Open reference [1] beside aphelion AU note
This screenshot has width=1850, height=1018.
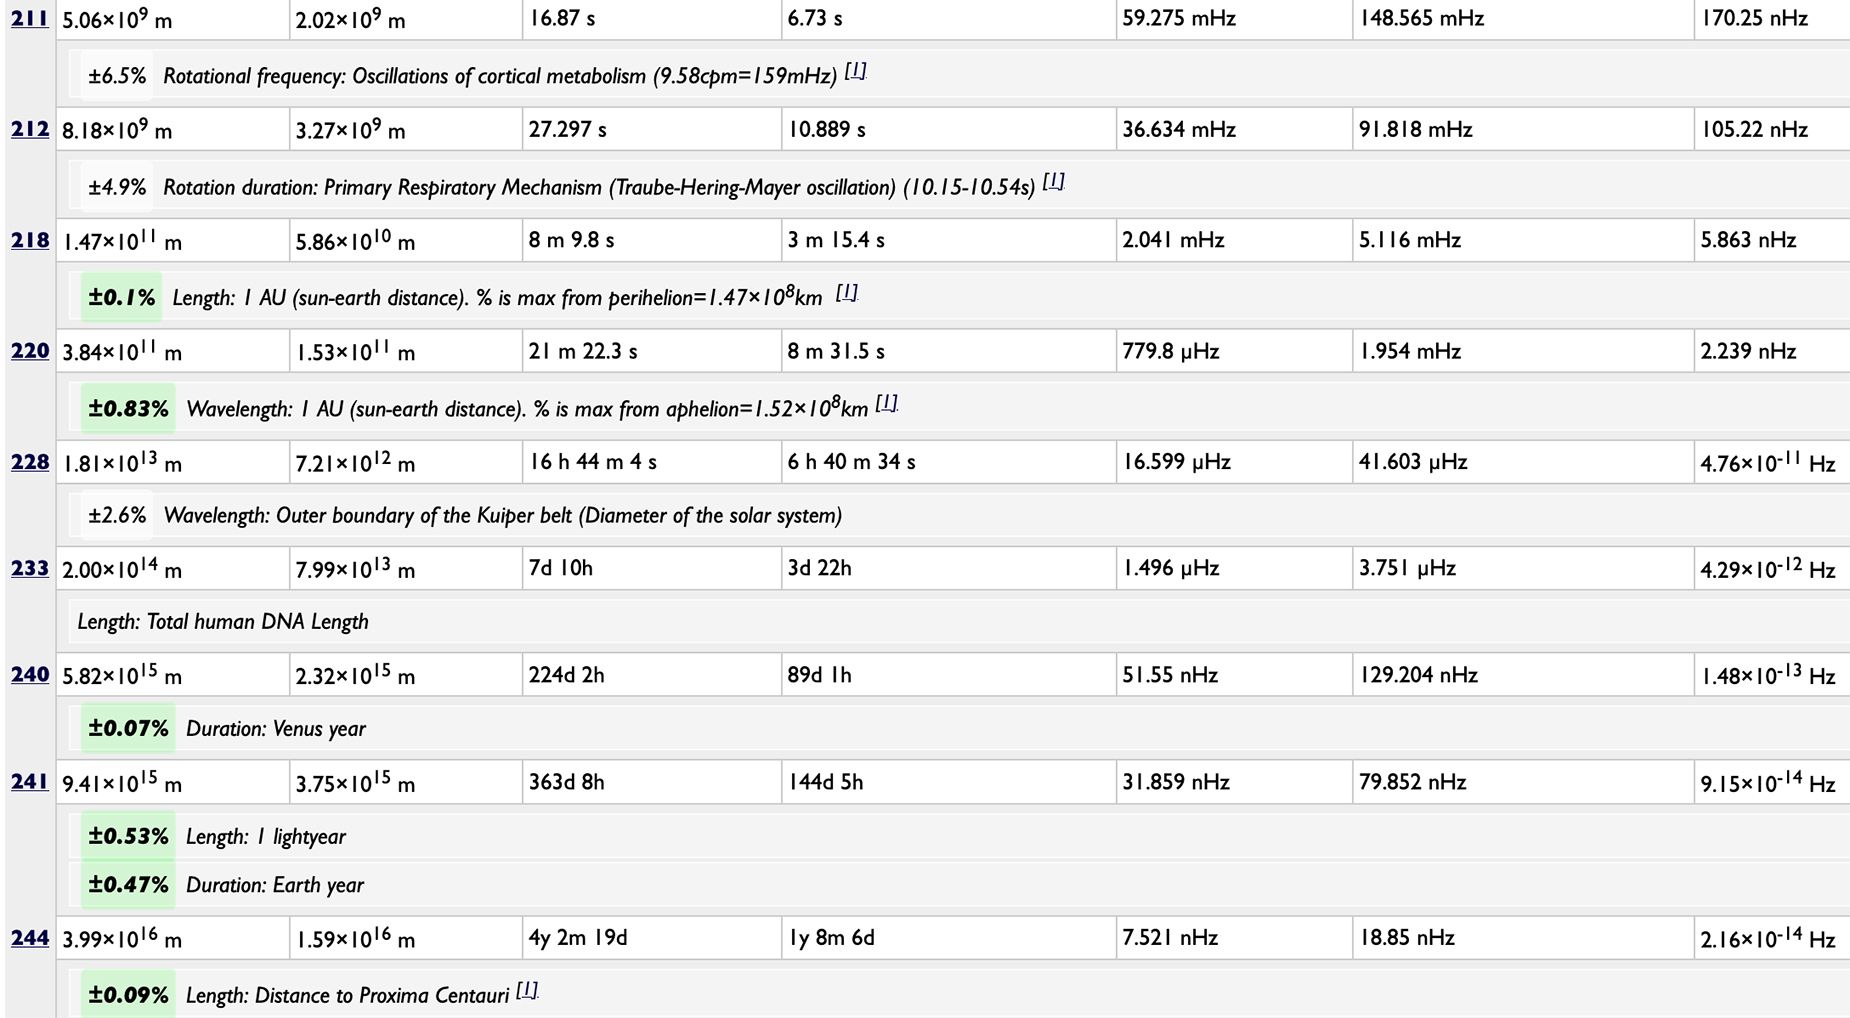[x=887, y=403]
